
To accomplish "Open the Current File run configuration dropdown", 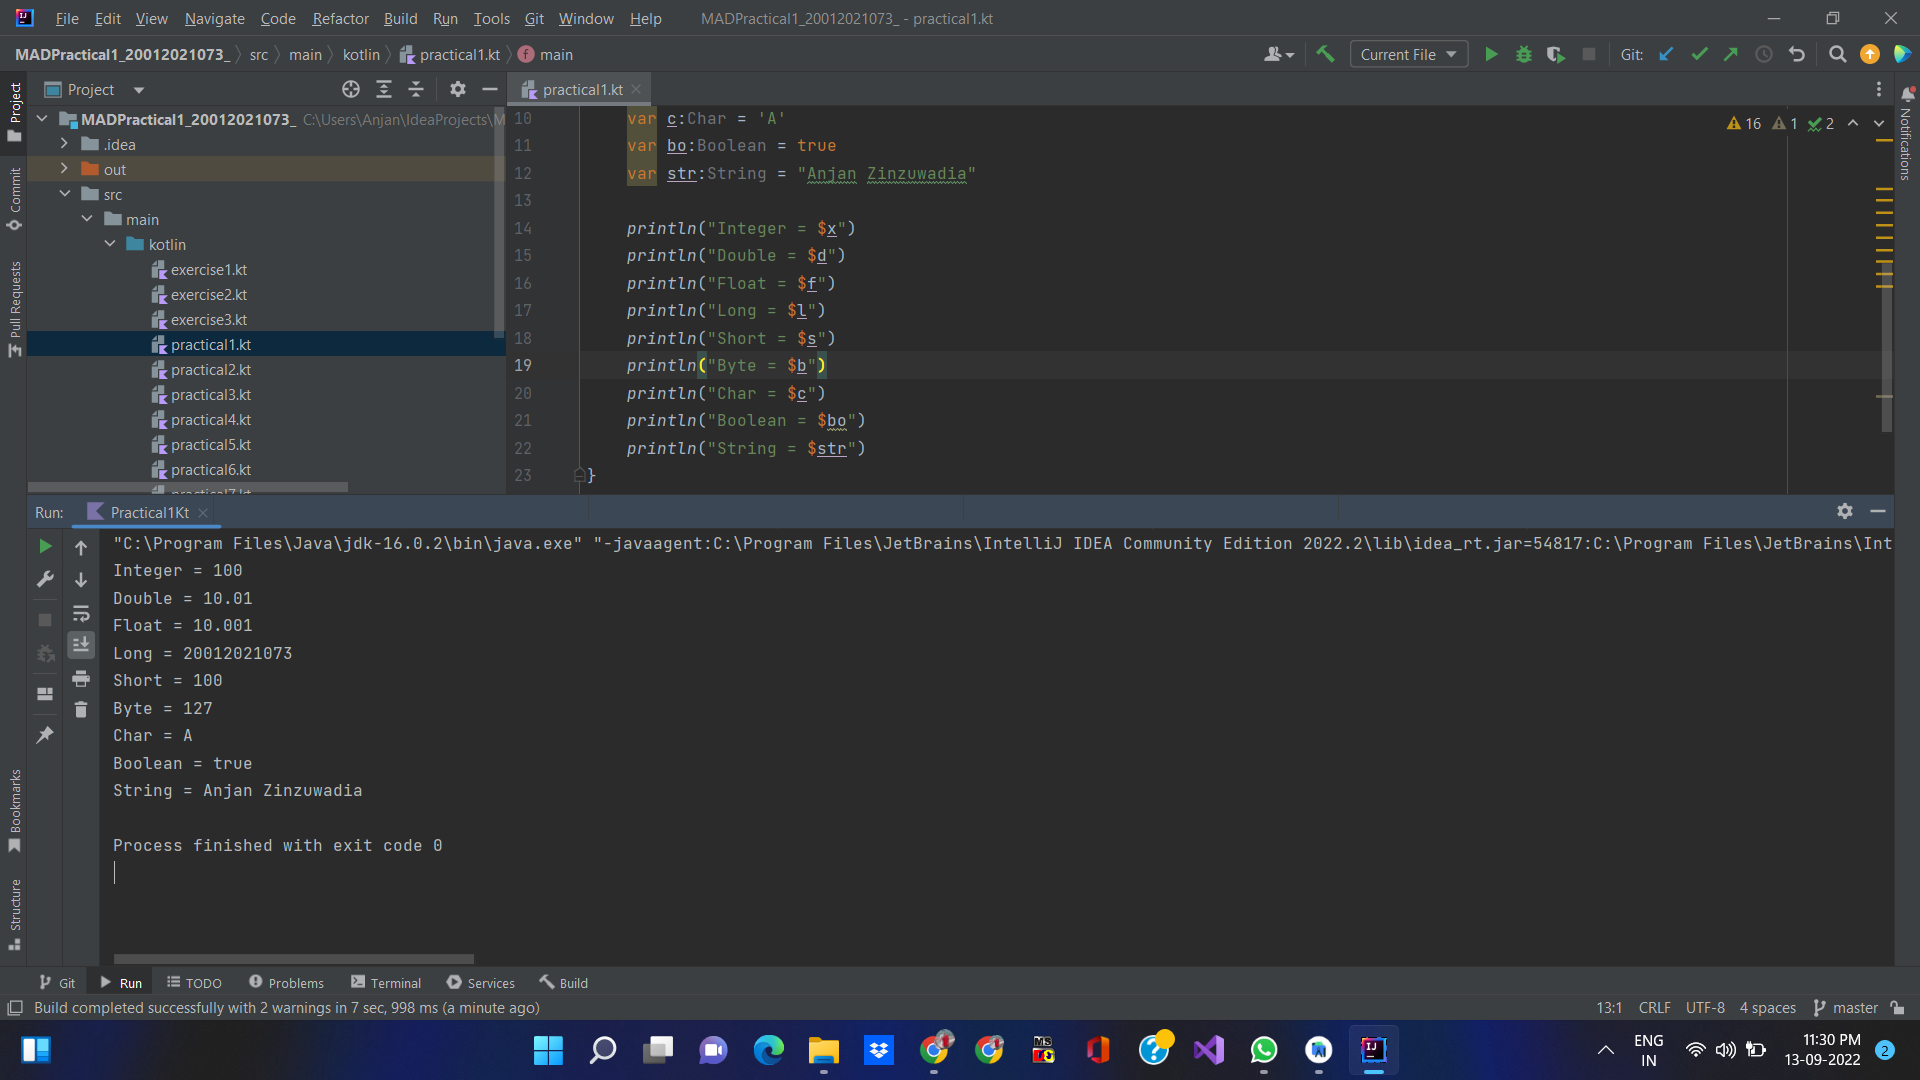I will tap(1408, 54).
